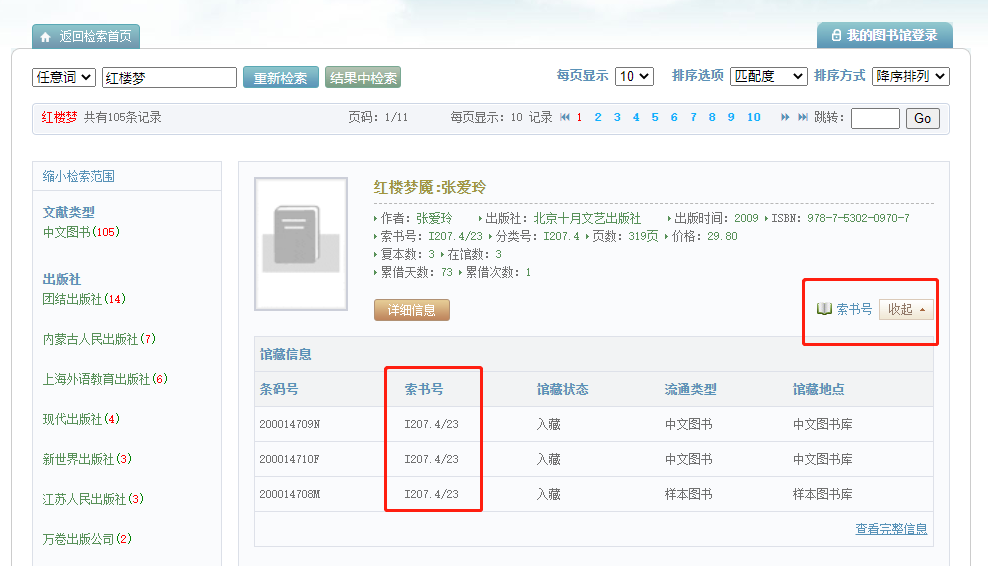Screen dimensions: 988x566
Task: Click the 馆藏地点 column header
Action: pyautogui.click(x=818, y=390)
